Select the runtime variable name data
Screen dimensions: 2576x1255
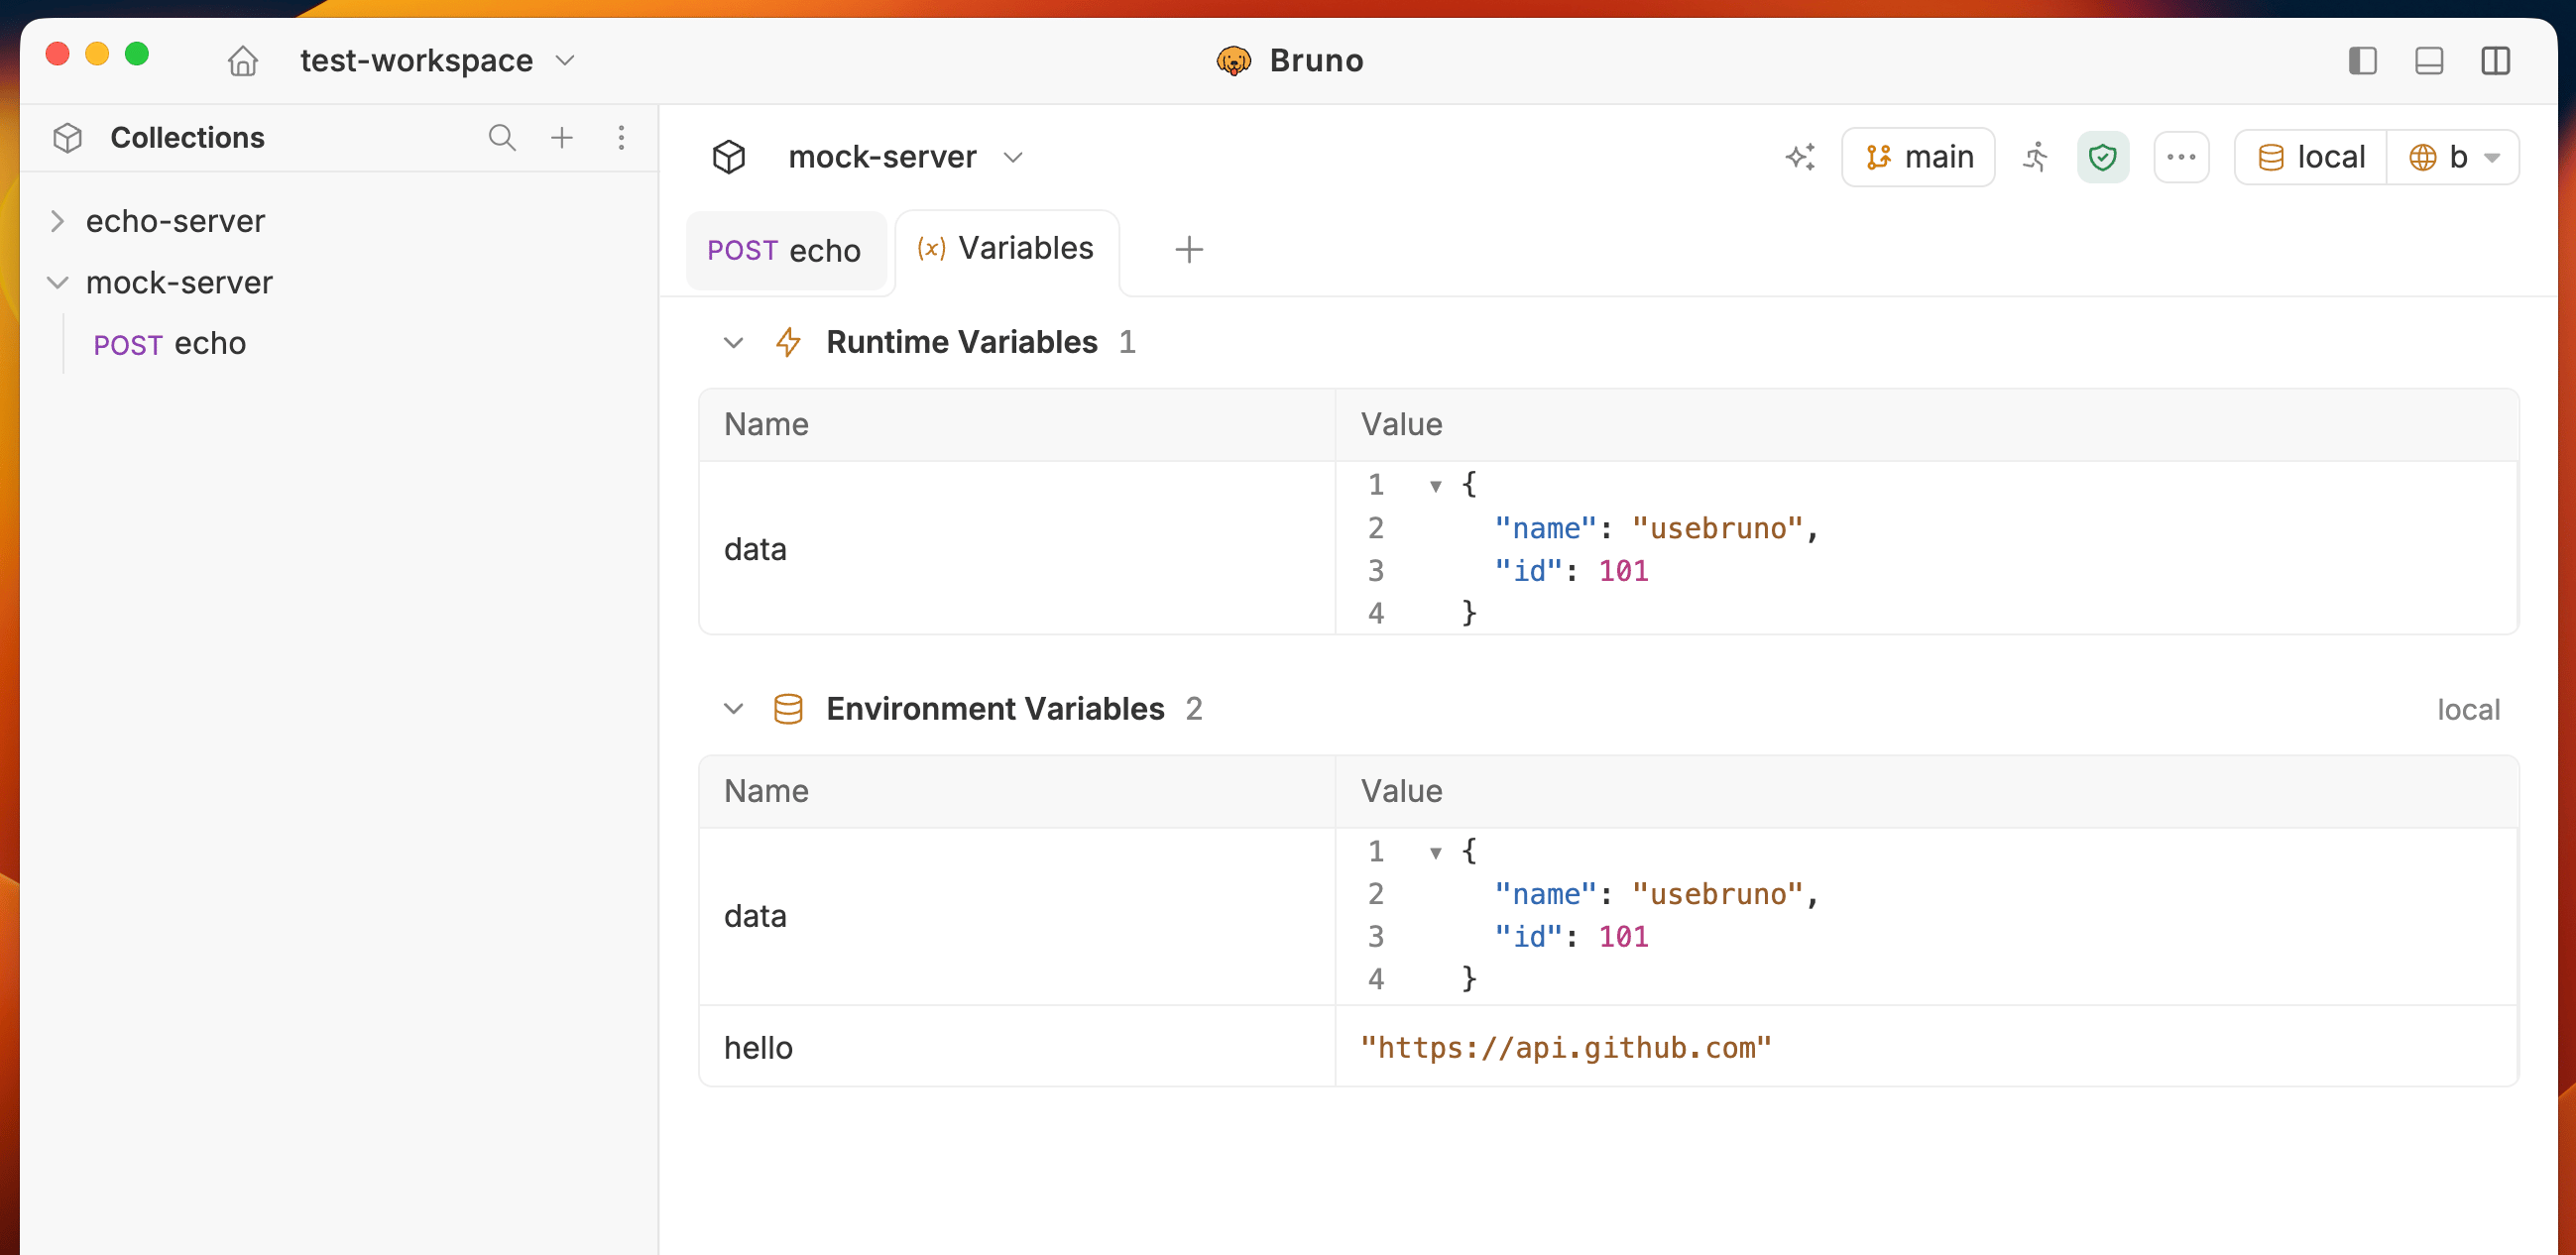tap(755, 549)
